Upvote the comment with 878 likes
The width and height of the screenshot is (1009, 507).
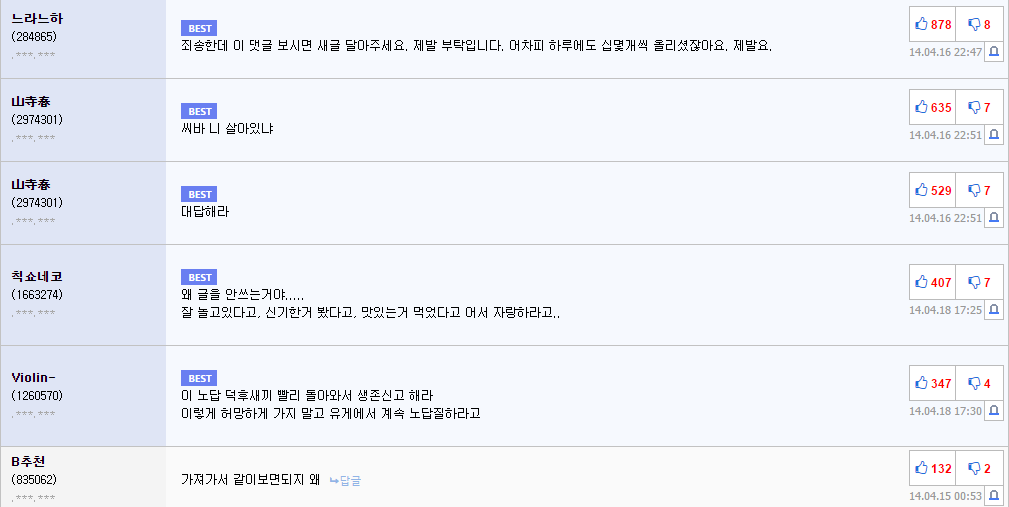tap(932, 24)
